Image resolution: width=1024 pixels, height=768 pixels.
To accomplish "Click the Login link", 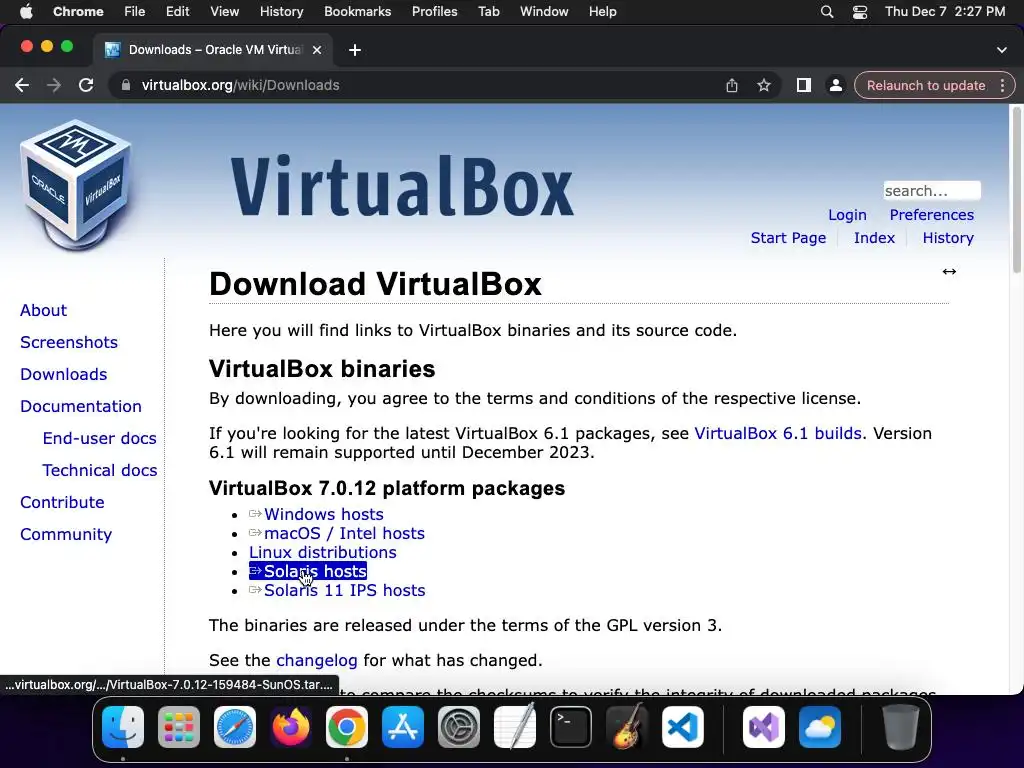I will [847, 215].
